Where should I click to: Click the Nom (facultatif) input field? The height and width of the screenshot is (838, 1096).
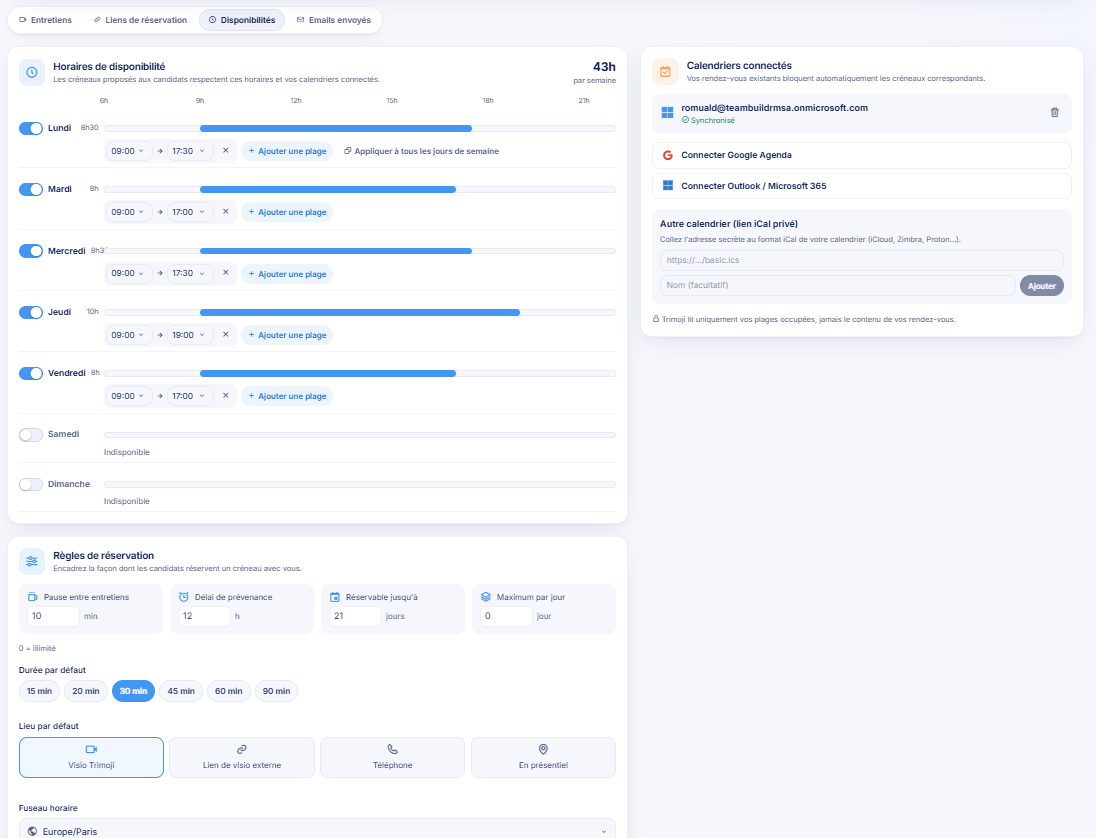[x=837, y=285]
